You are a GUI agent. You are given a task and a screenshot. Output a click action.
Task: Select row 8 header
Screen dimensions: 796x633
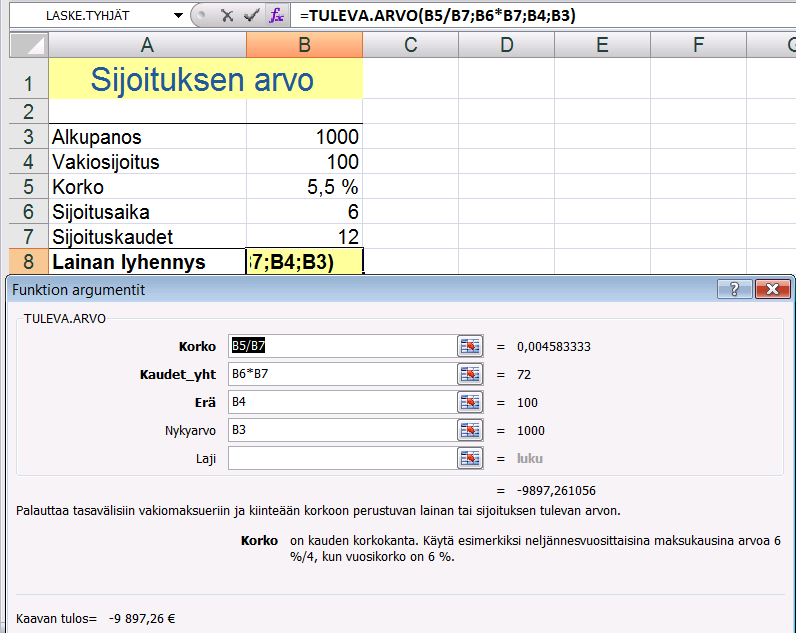coord(29,261)
